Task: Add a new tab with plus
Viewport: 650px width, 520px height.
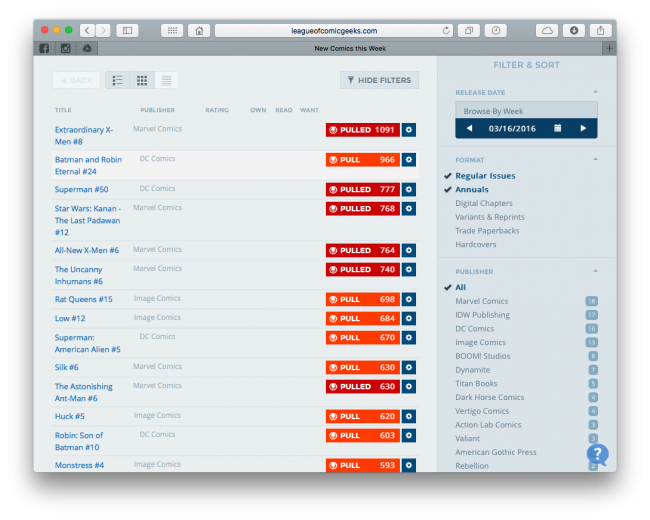Action: [x=609, y=48]
